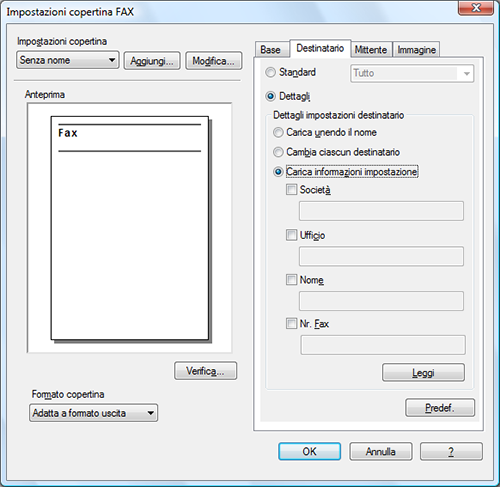Click the Predef. button

click(x=440, y=407)
